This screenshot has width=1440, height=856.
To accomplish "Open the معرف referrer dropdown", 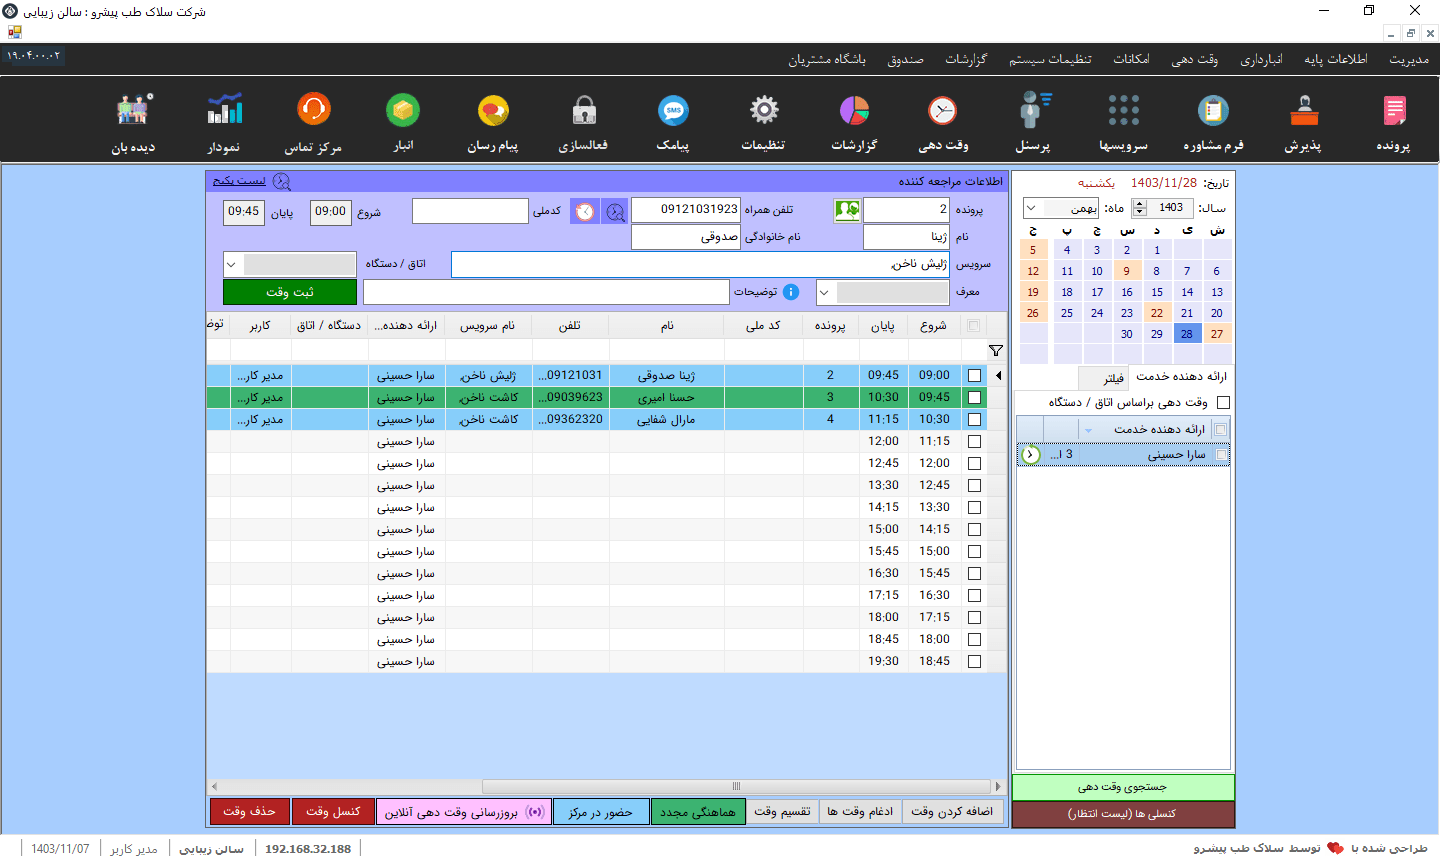I will click(x=825, y=293).
